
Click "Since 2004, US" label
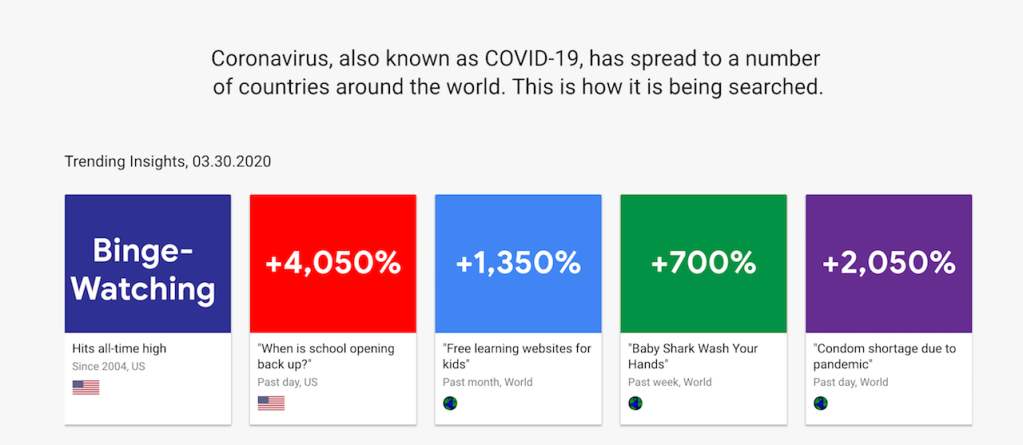(111, 366)
